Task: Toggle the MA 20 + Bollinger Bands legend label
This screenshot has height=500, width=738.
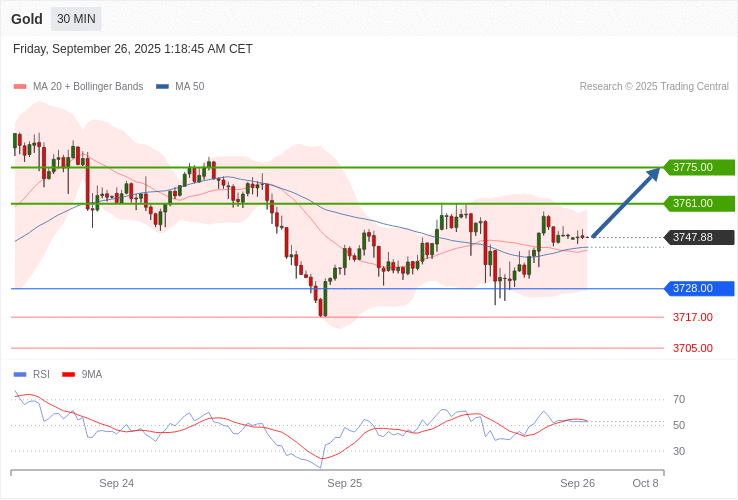Action: click(x=88, y=87)
